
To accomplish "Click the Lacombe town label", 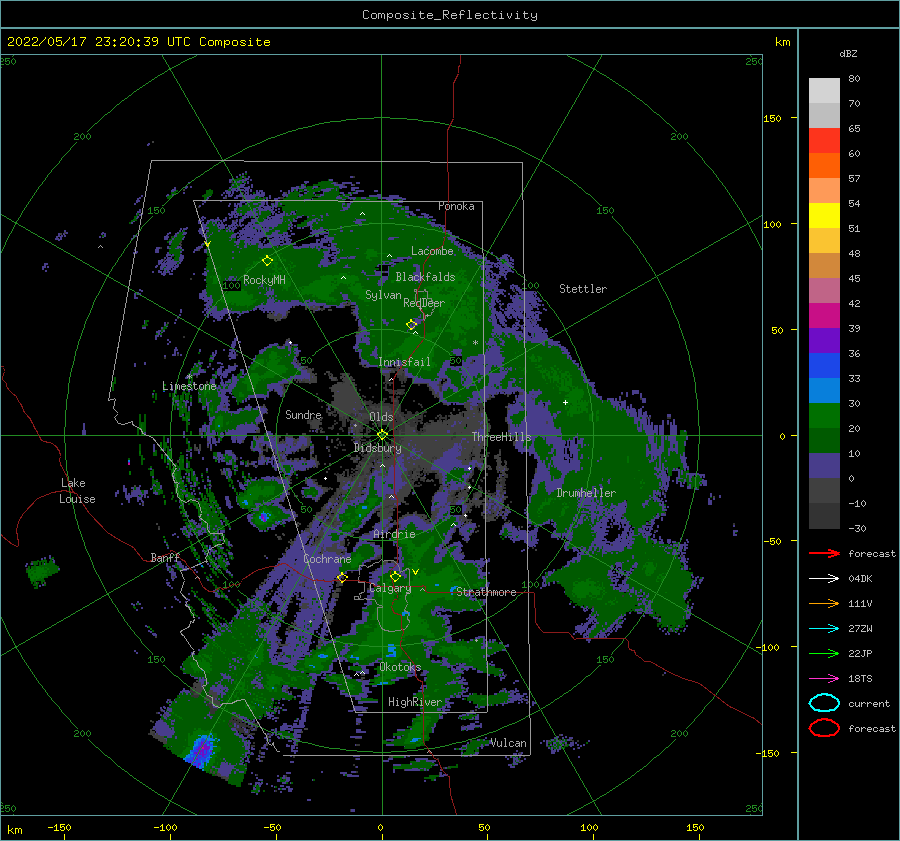I will point(432,251).
